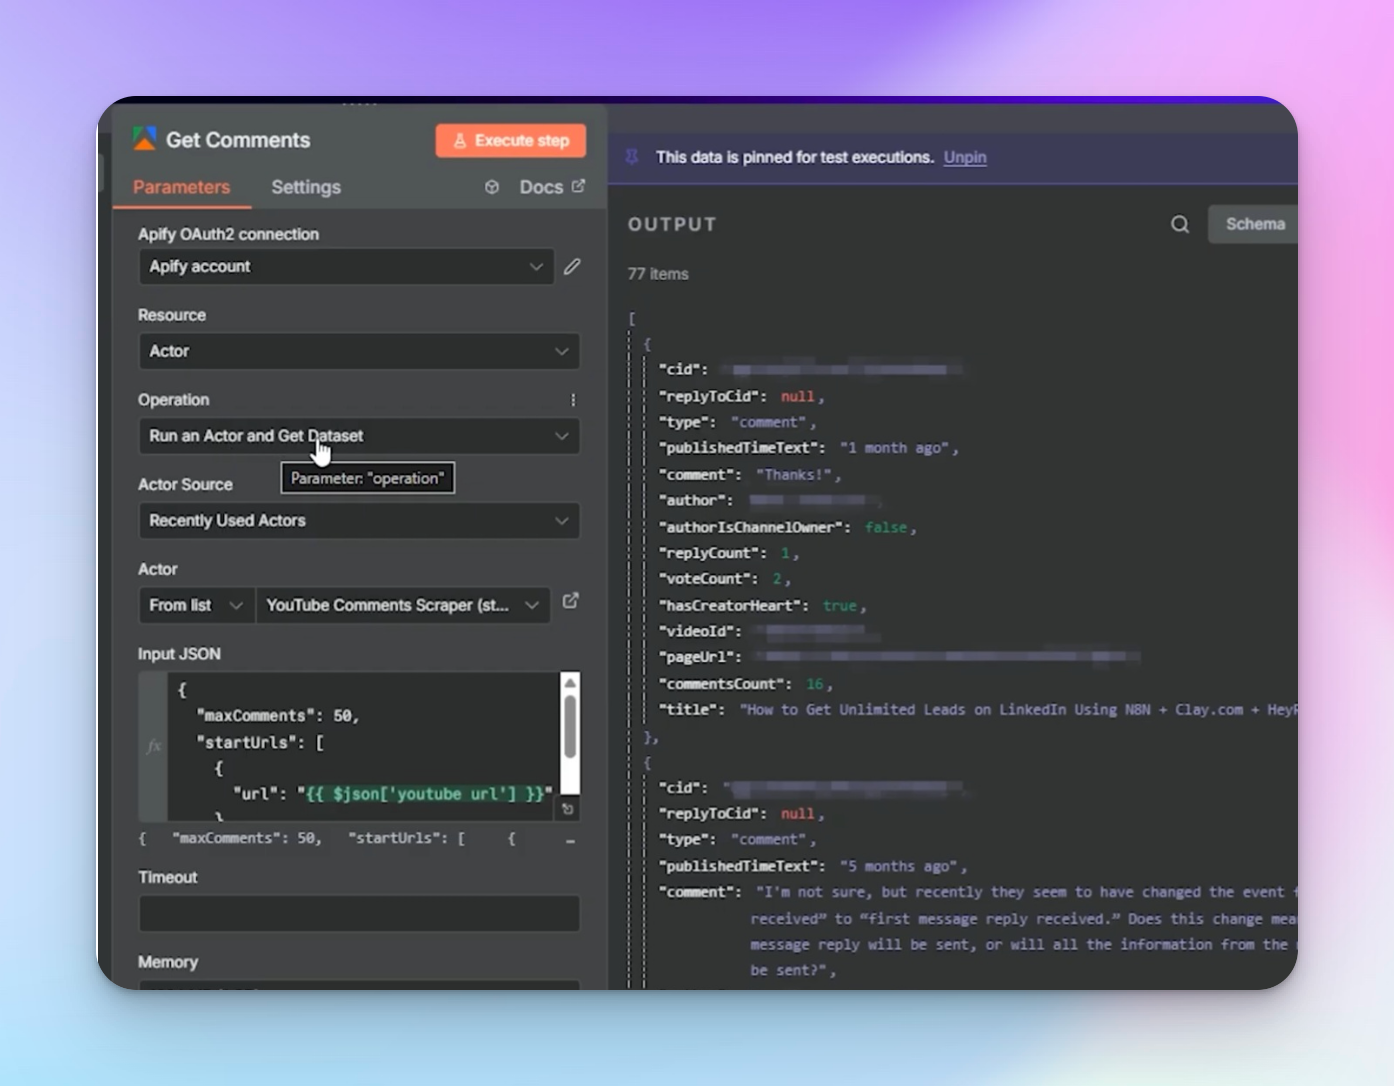Click the Apify logo beside Get Comments
The image size is (1394, 1086).
click(x=144, y=139)
